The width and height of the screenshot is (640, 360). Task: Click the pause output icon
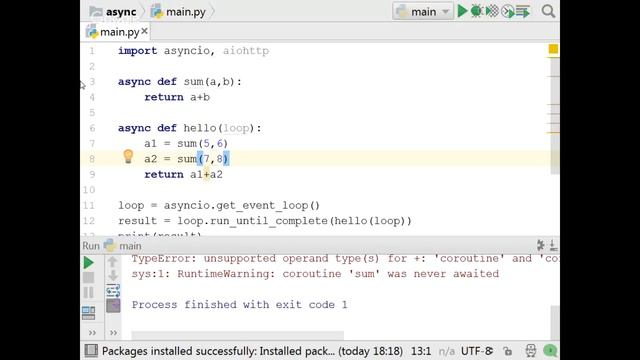pos(89,293)
